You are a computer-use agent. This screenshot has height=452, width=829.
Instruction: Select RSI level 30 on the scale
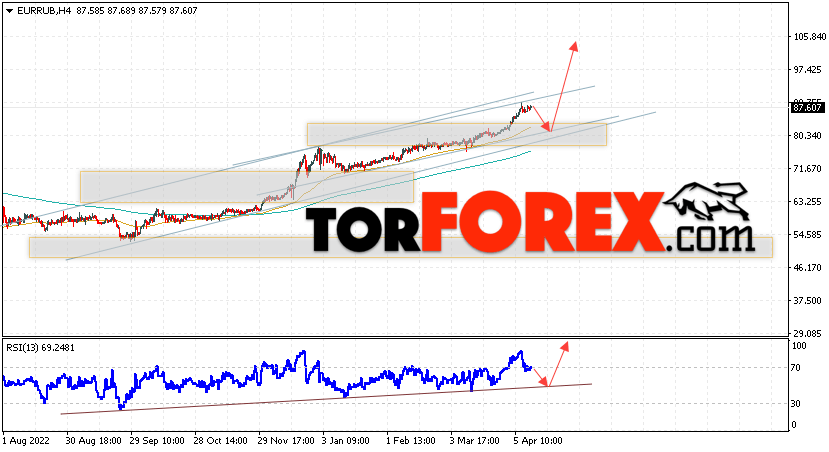[795, 404]
